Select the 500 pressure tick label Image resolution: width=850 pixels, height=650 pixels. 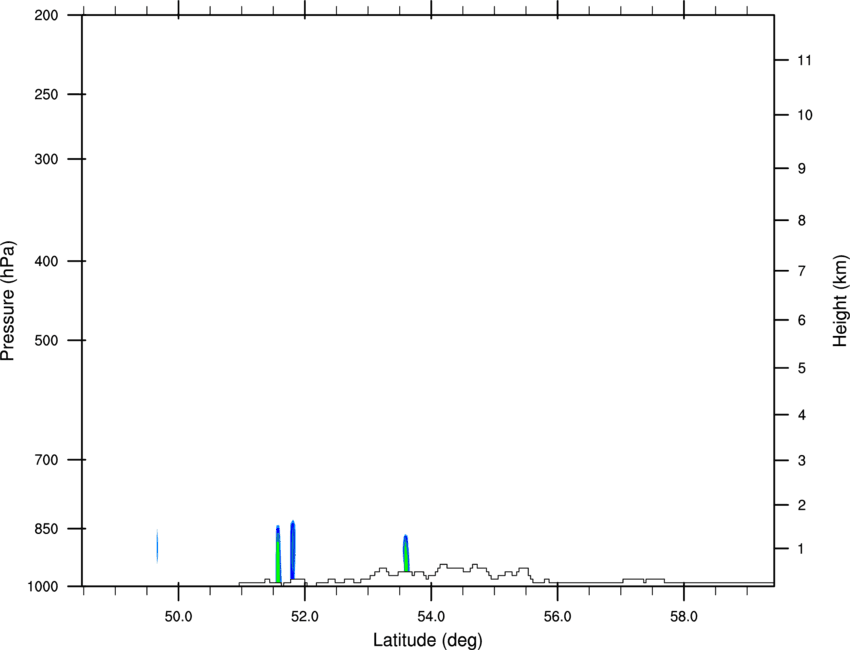(x=46, y=340)
